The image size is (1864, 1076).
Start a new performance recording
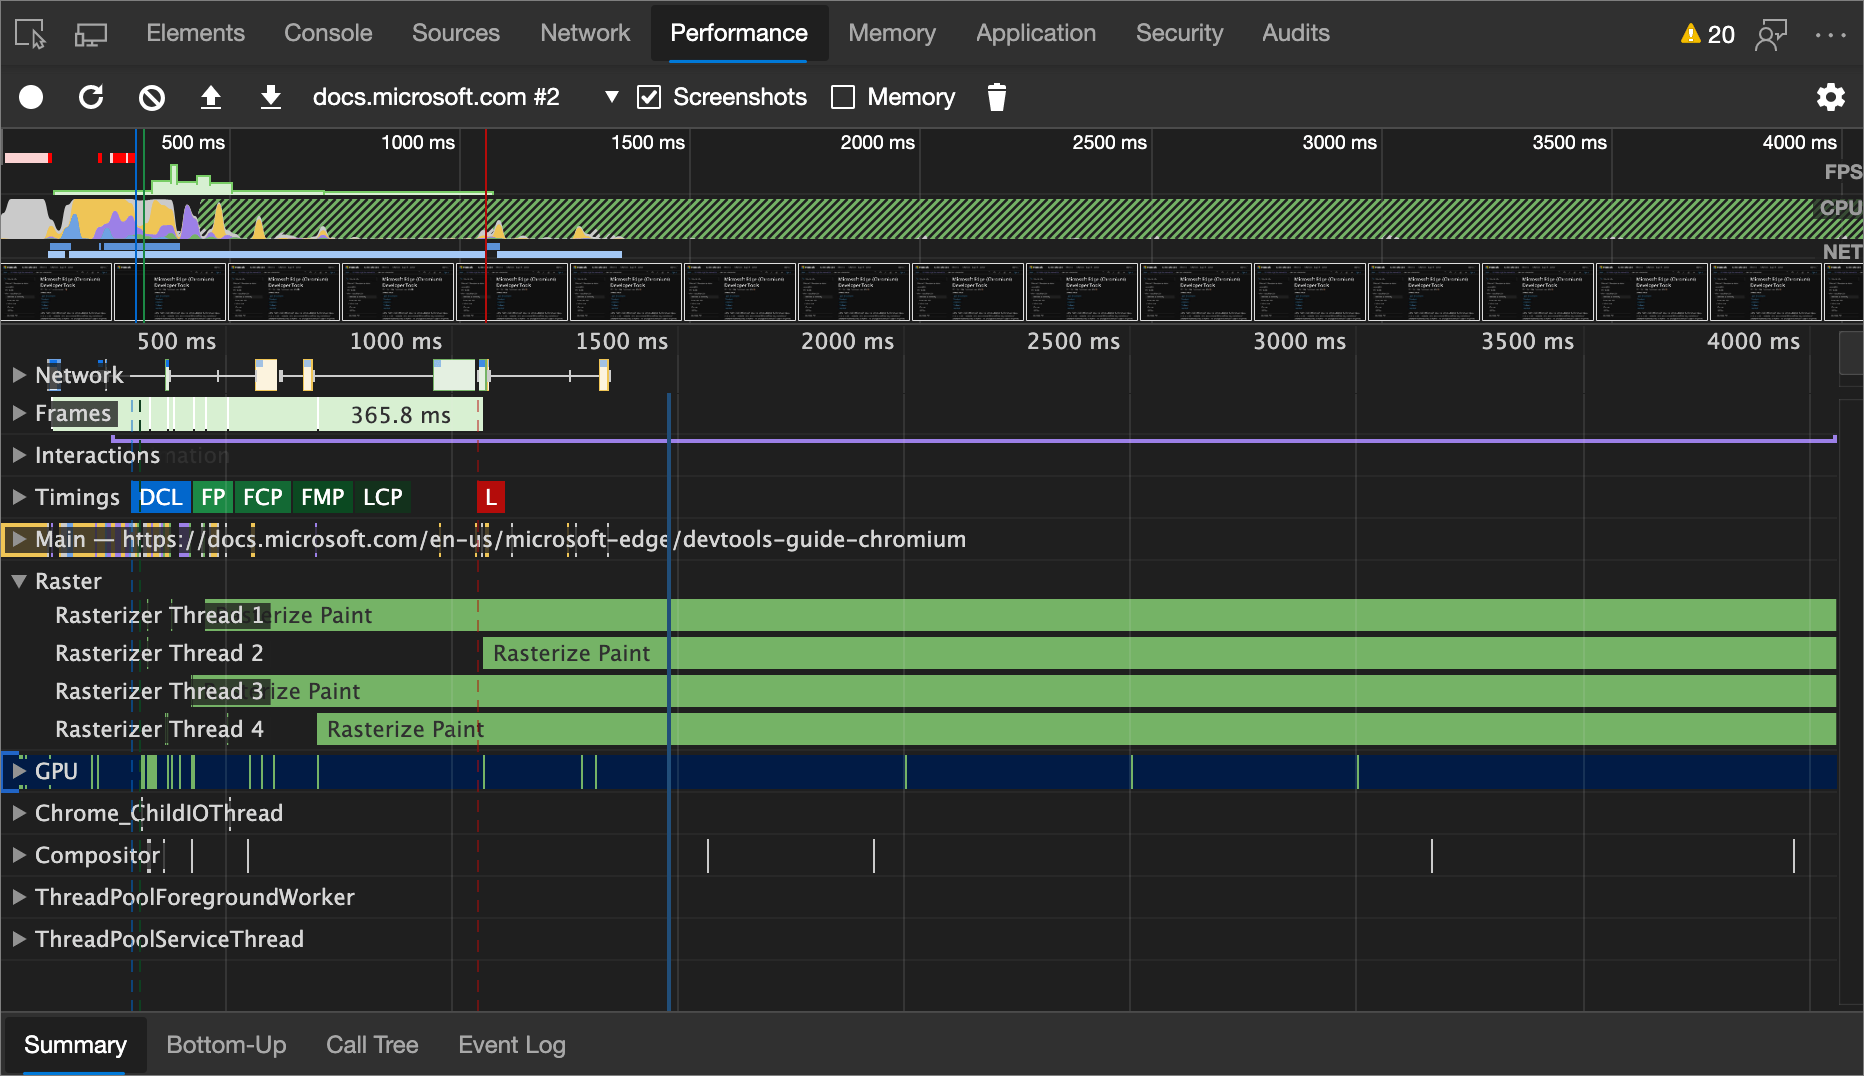[x=31, y=97]
